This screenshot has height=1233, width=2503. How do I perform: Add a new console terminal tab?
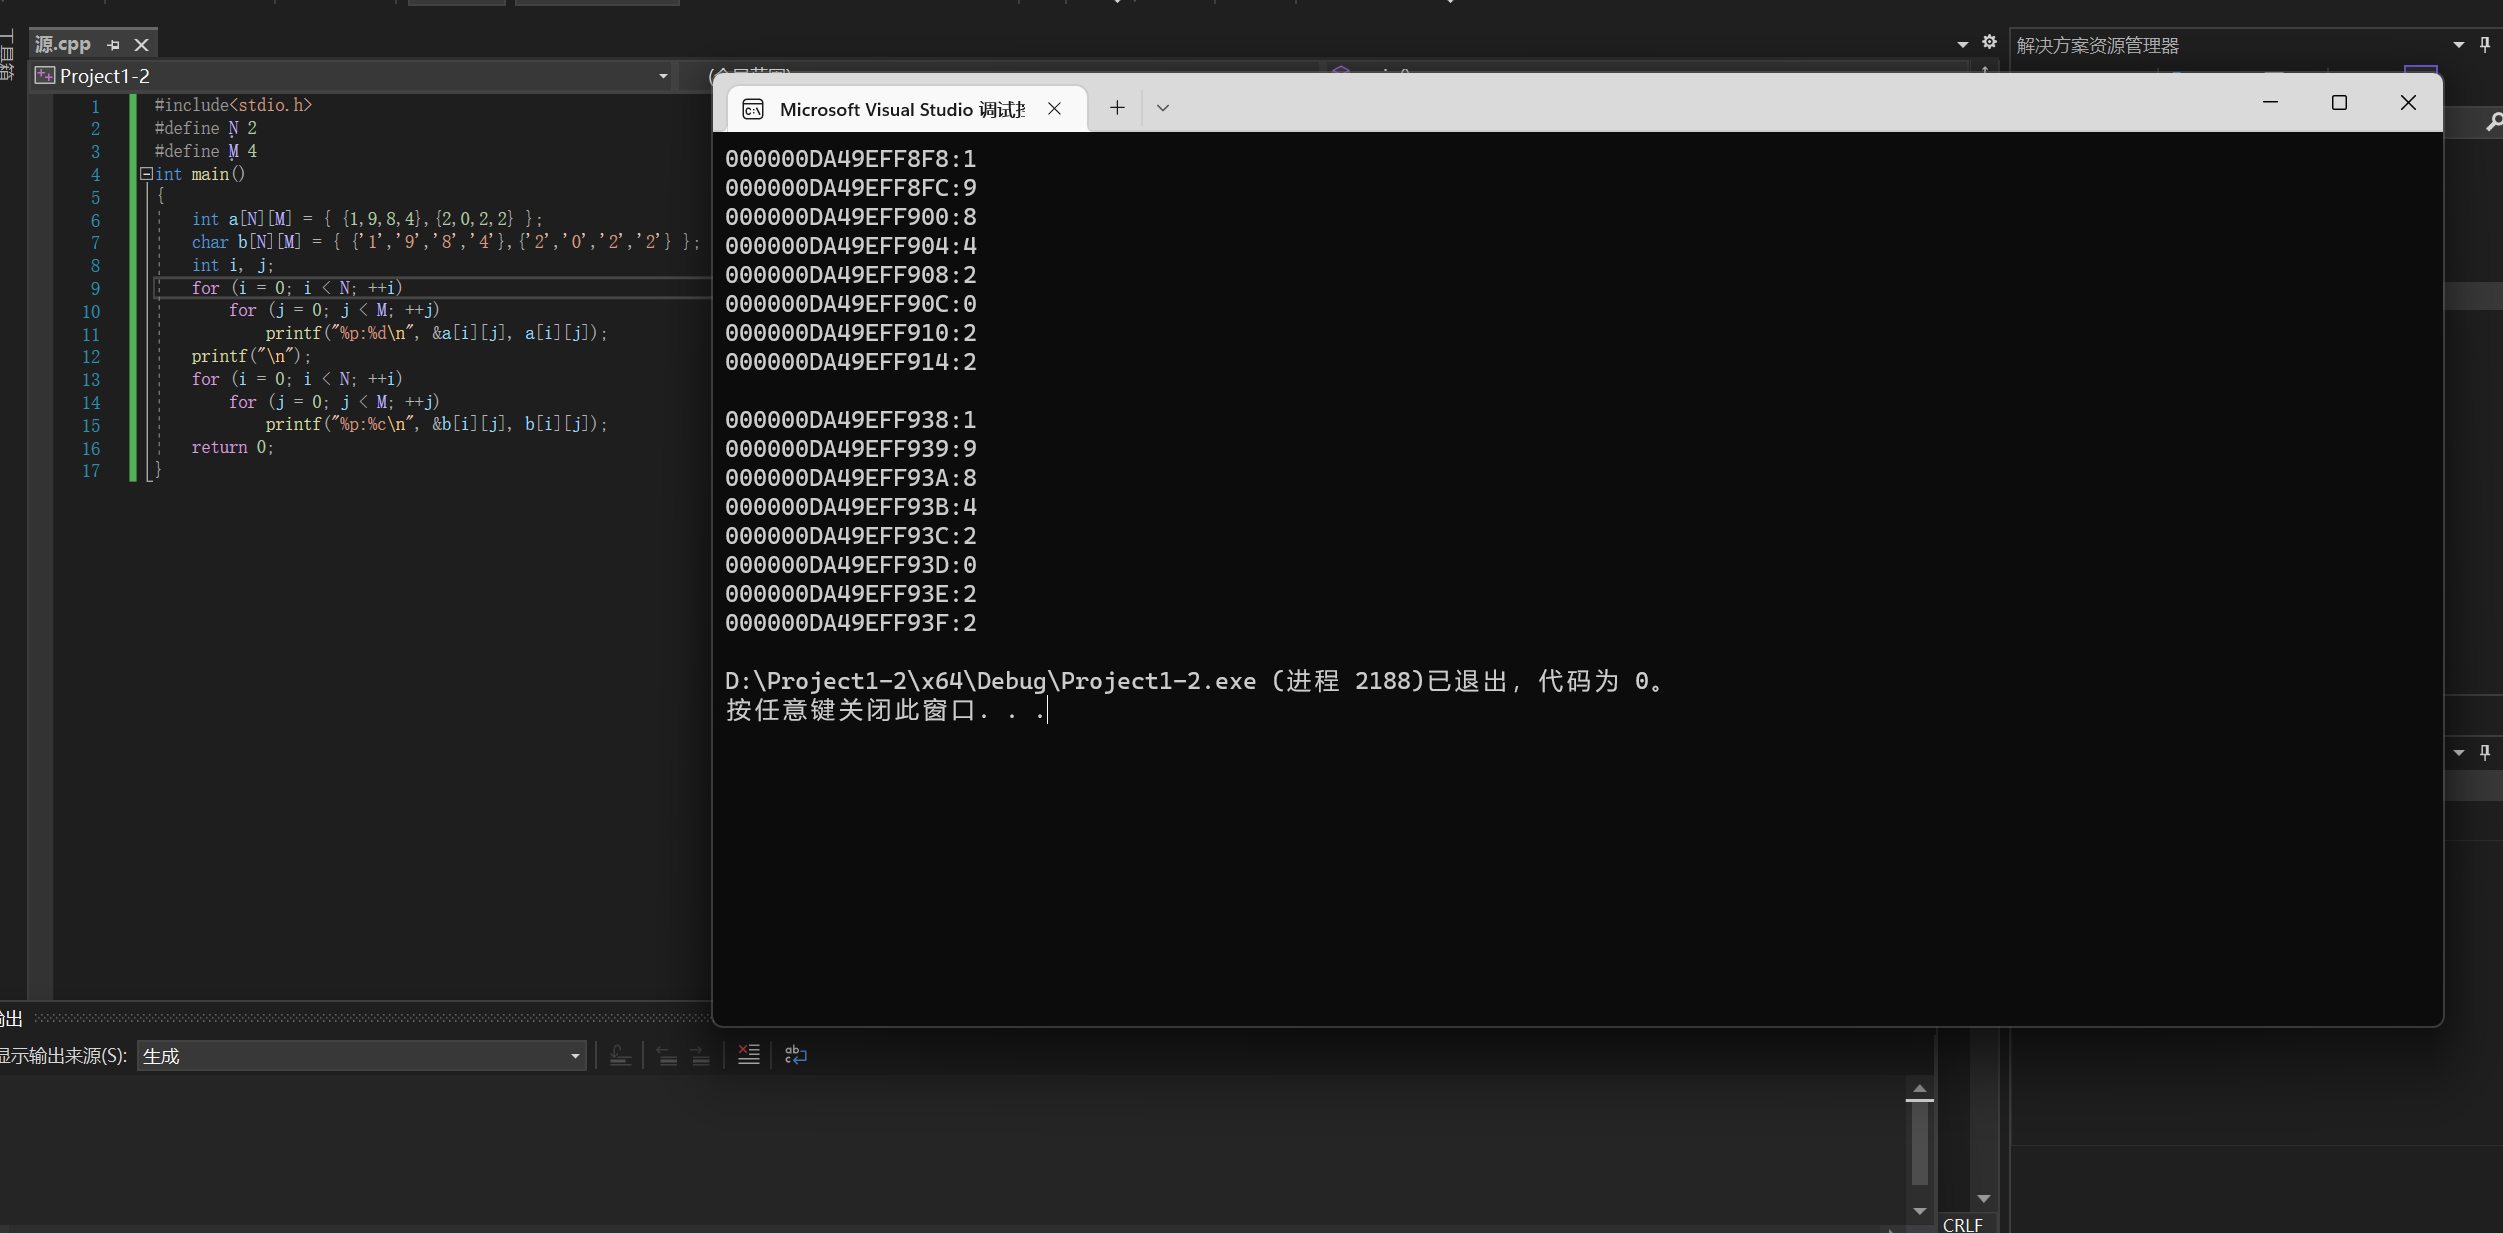click(x=1117, y=108)
